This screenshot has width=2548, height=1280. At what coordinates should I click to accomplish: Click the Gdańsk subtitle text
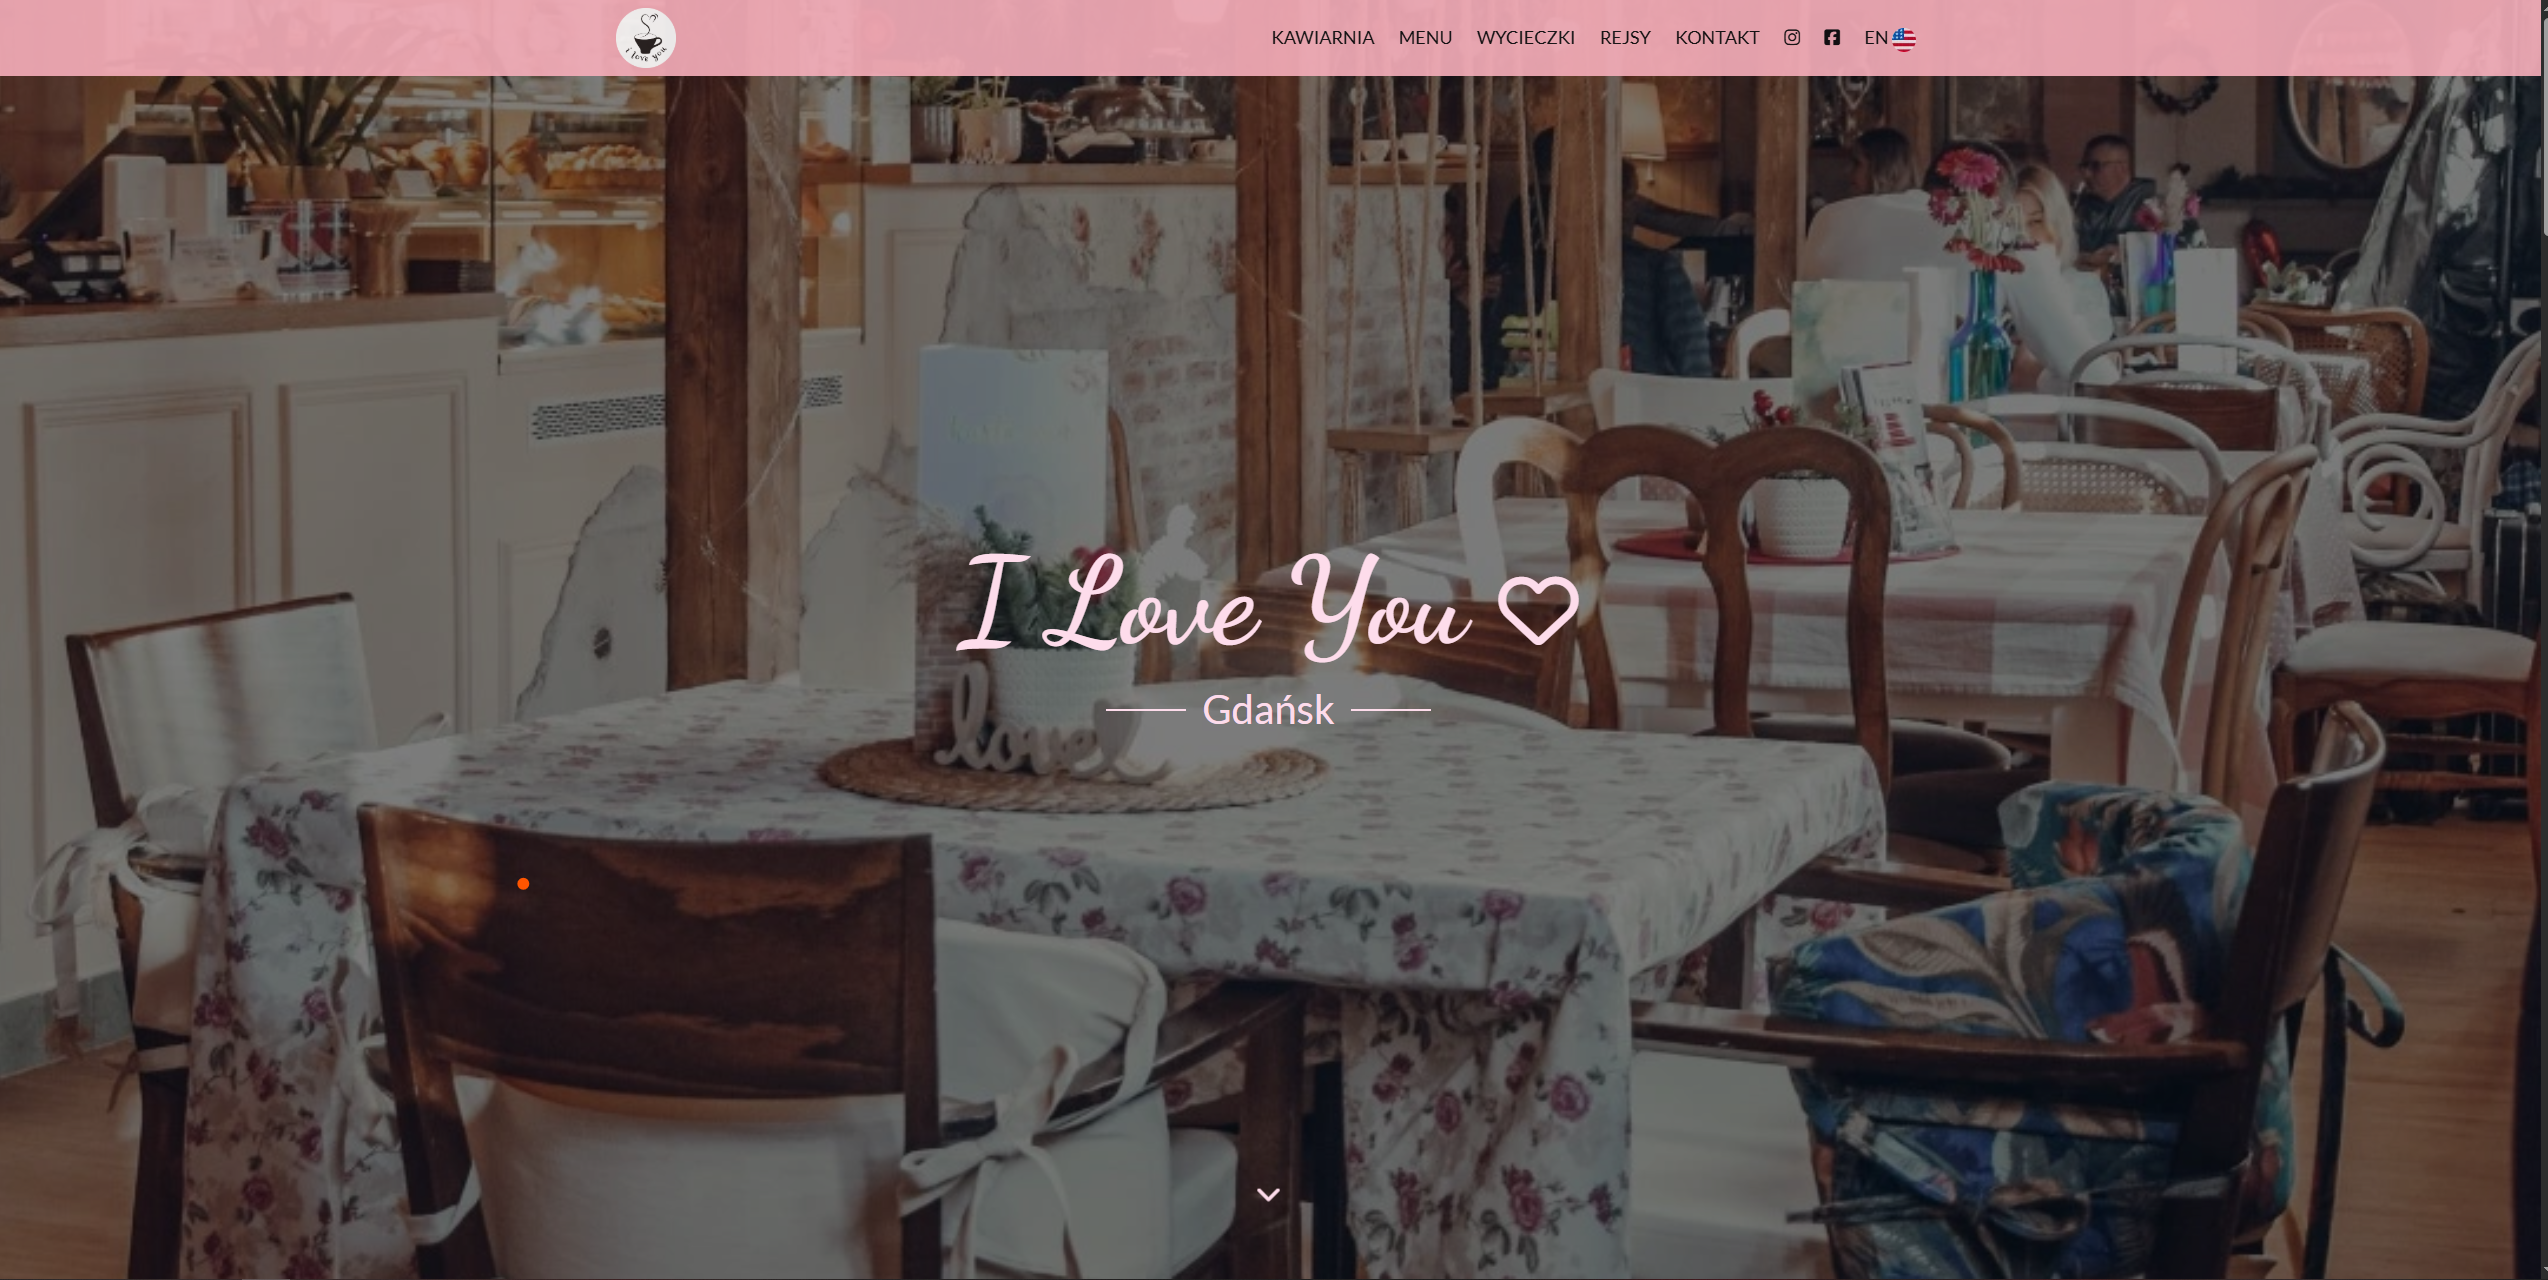click(1268, 710)
